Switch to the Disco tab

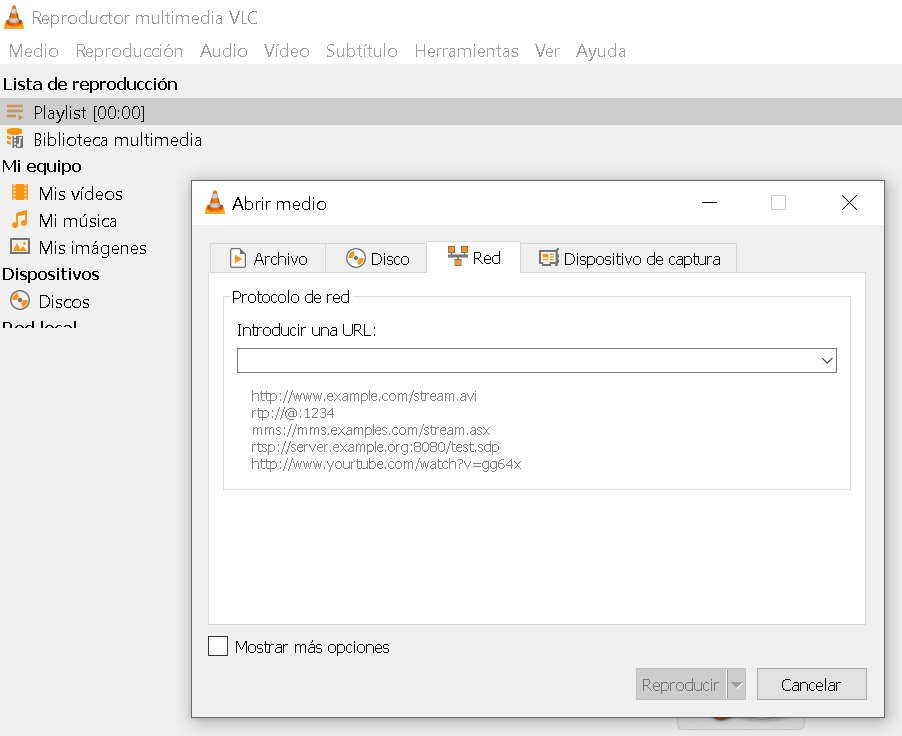(377, 258)
